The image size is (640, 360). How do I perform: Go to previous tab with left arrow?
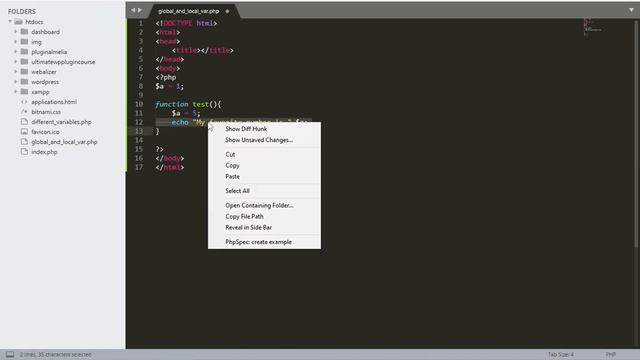133,10
